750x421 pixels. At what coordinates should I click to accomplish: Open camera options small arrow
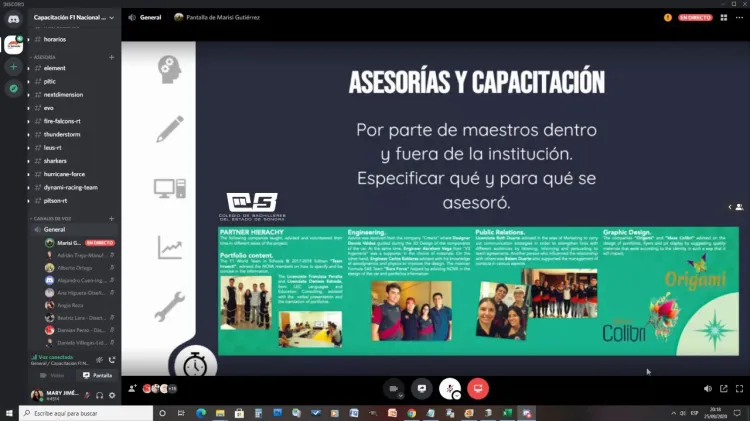click(400, 396)
